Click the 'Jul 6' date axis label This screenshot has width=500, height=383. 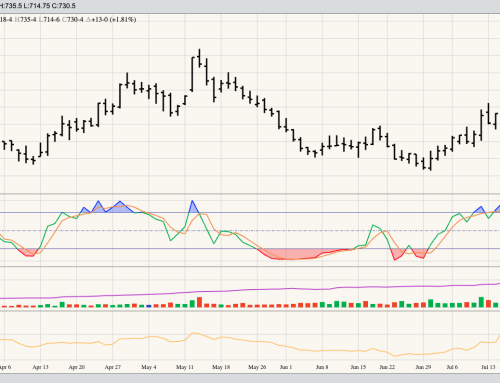point(452,367)
